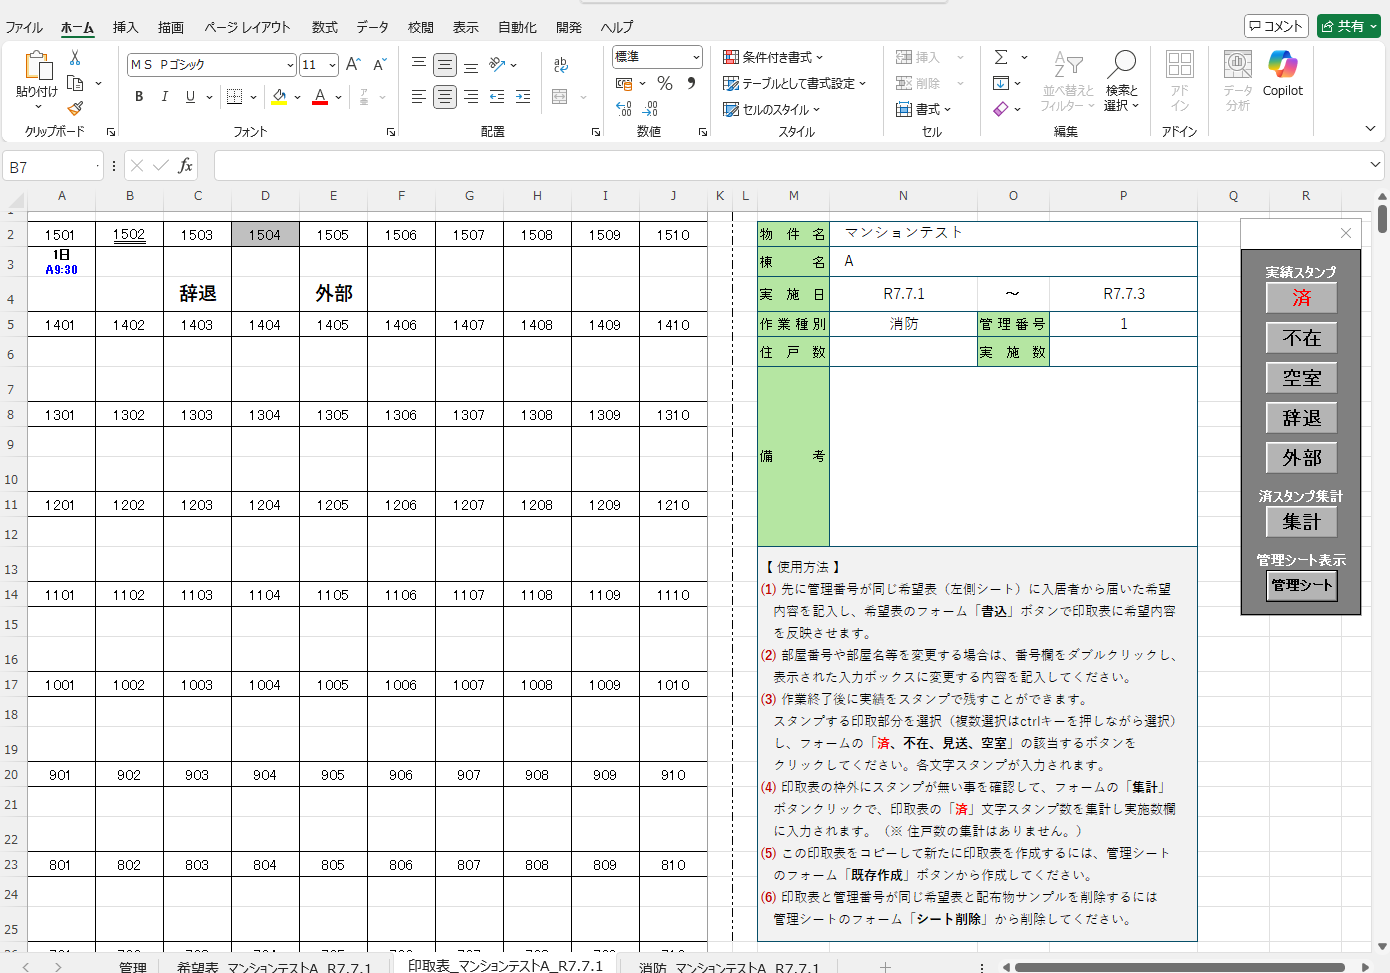Click the Name Box showing B7
Viewport: 1390px width, 973px height.
pyautogui.click(x=45, y=165)
